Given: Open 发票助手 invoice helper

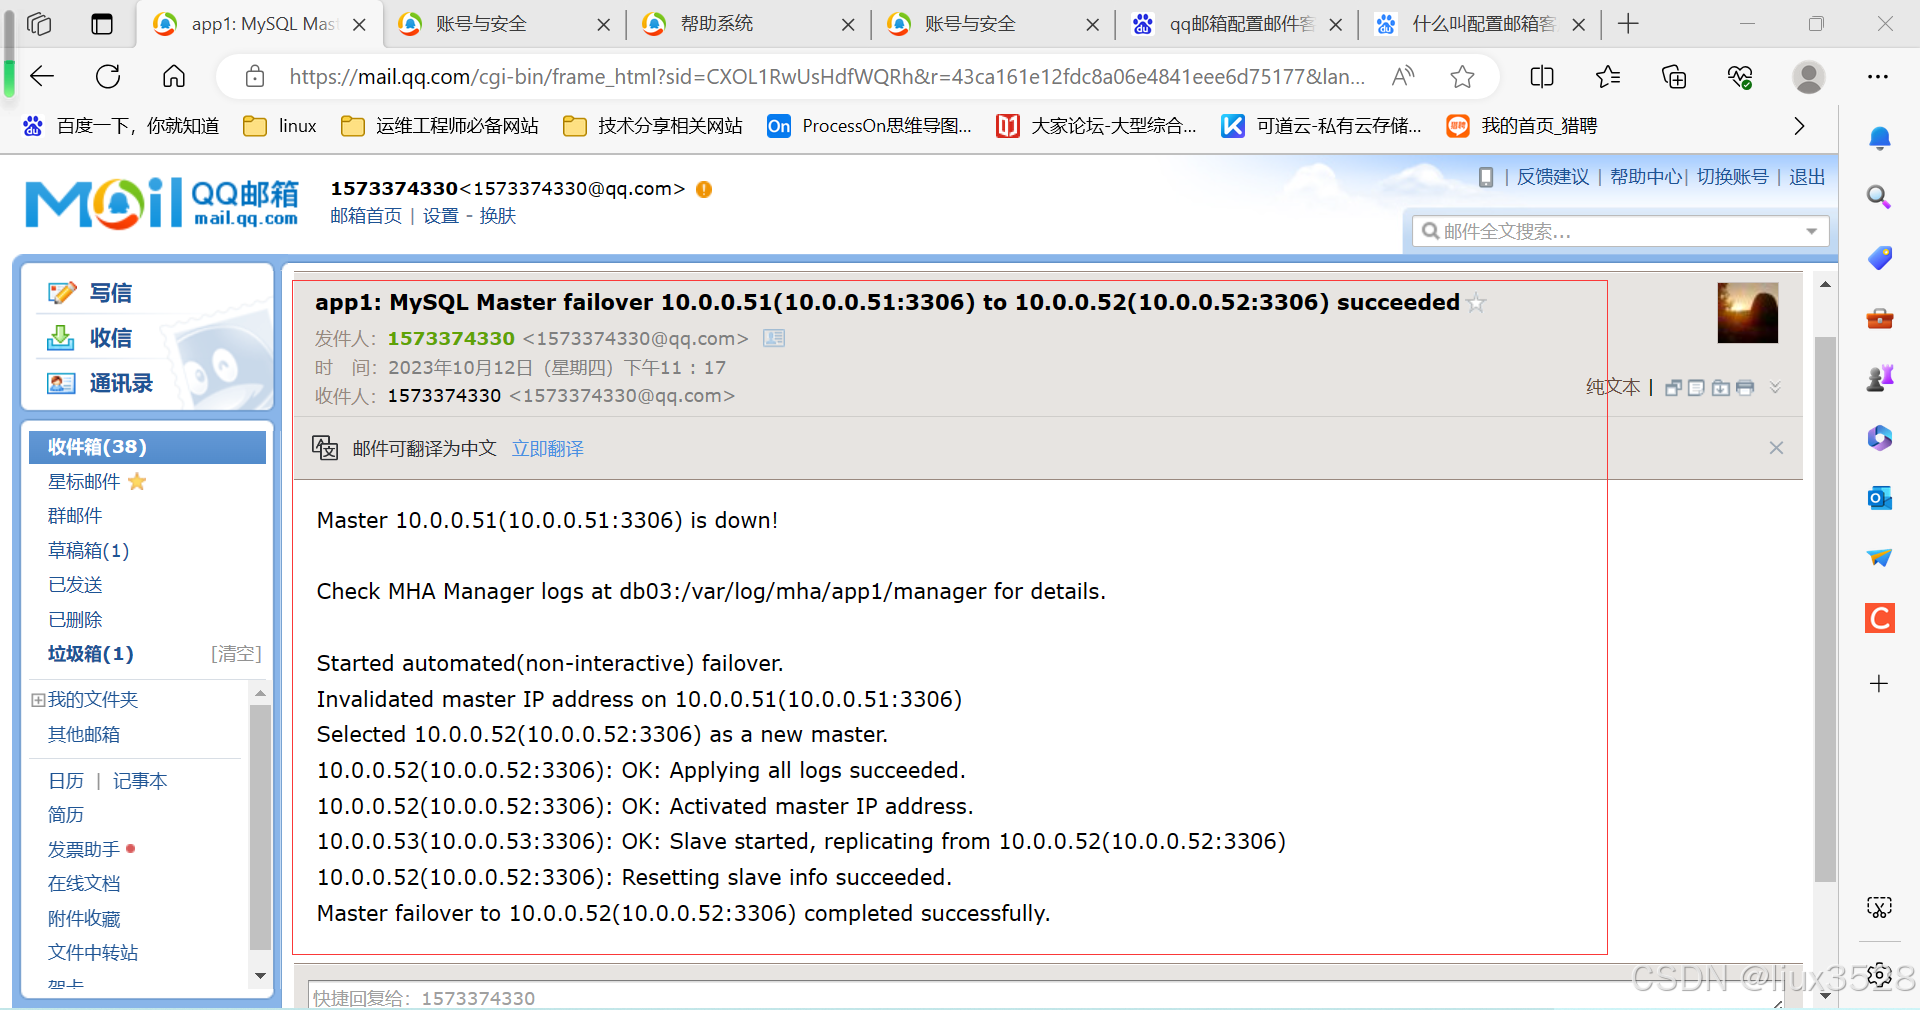Looking at the screenshot, I should 84,850.
